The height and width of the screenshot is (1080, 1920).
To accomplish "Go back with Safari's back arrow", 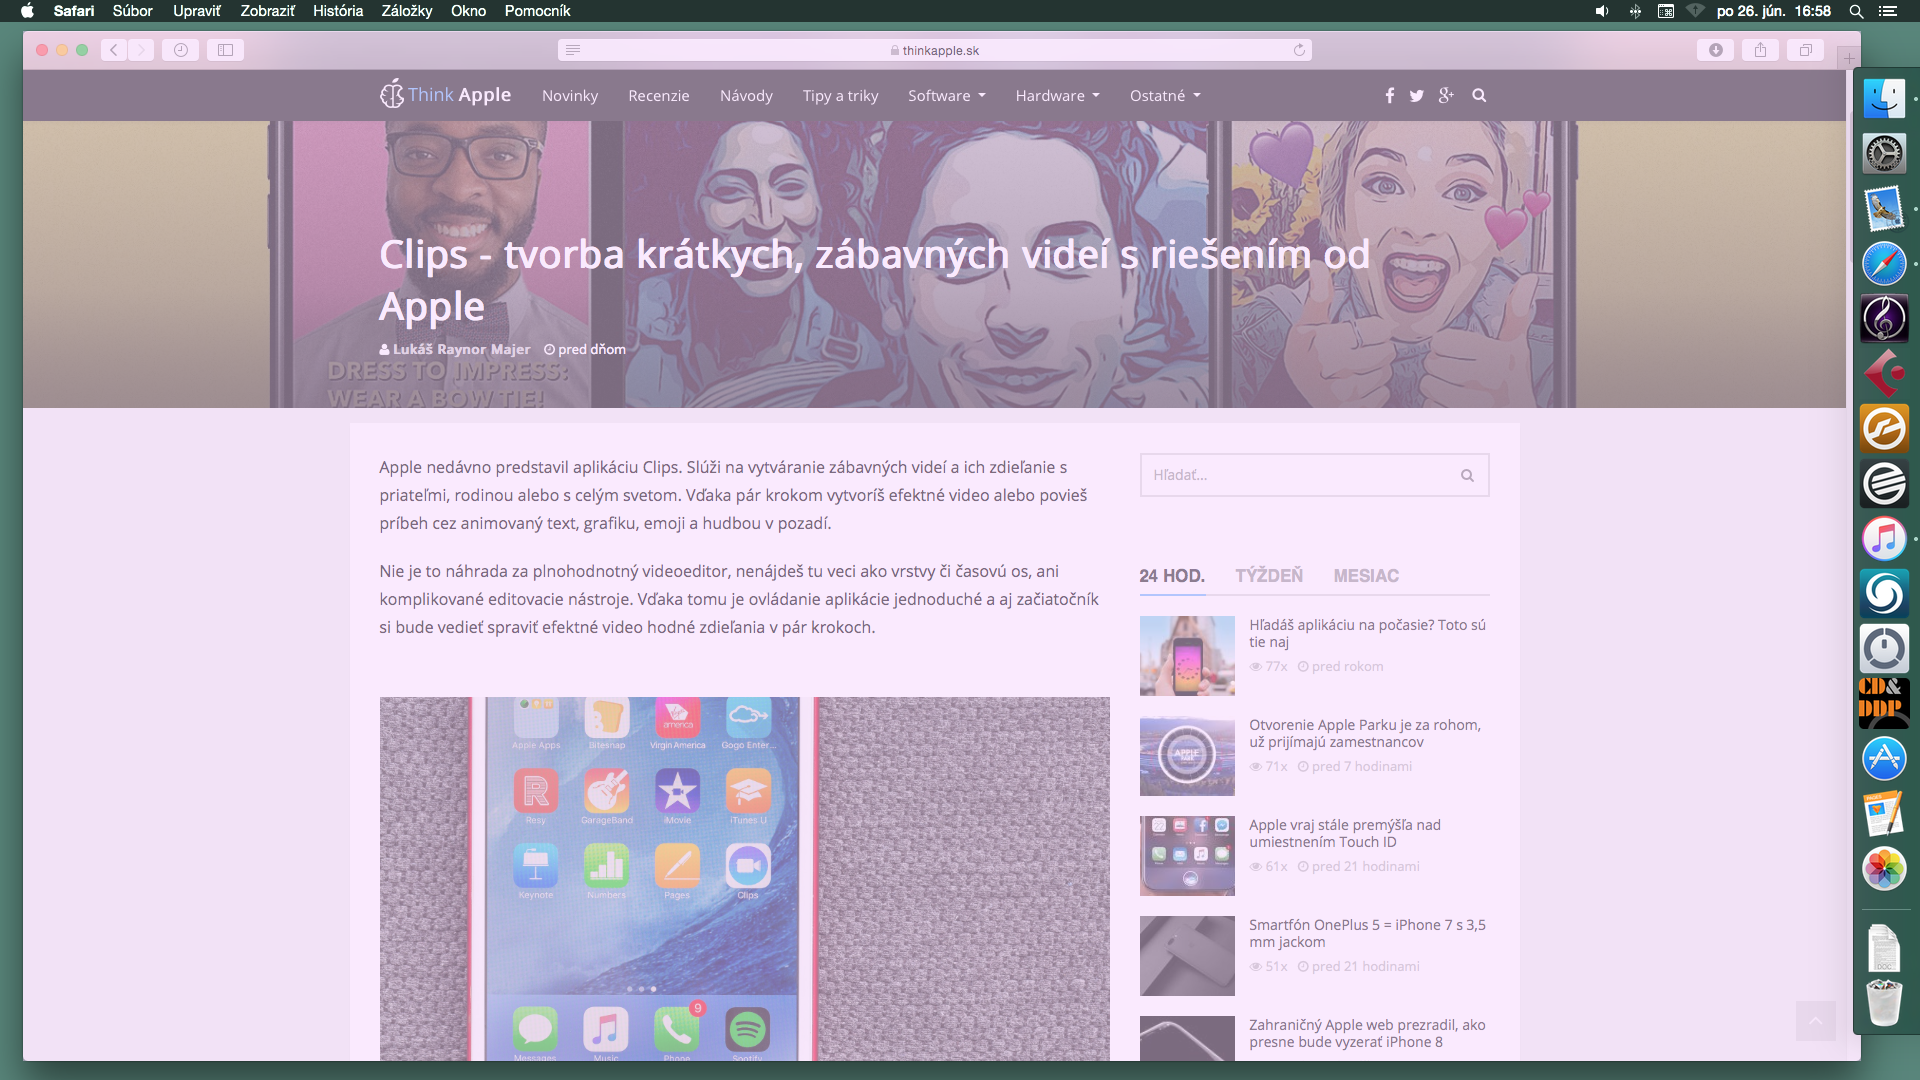I will 114,50.
